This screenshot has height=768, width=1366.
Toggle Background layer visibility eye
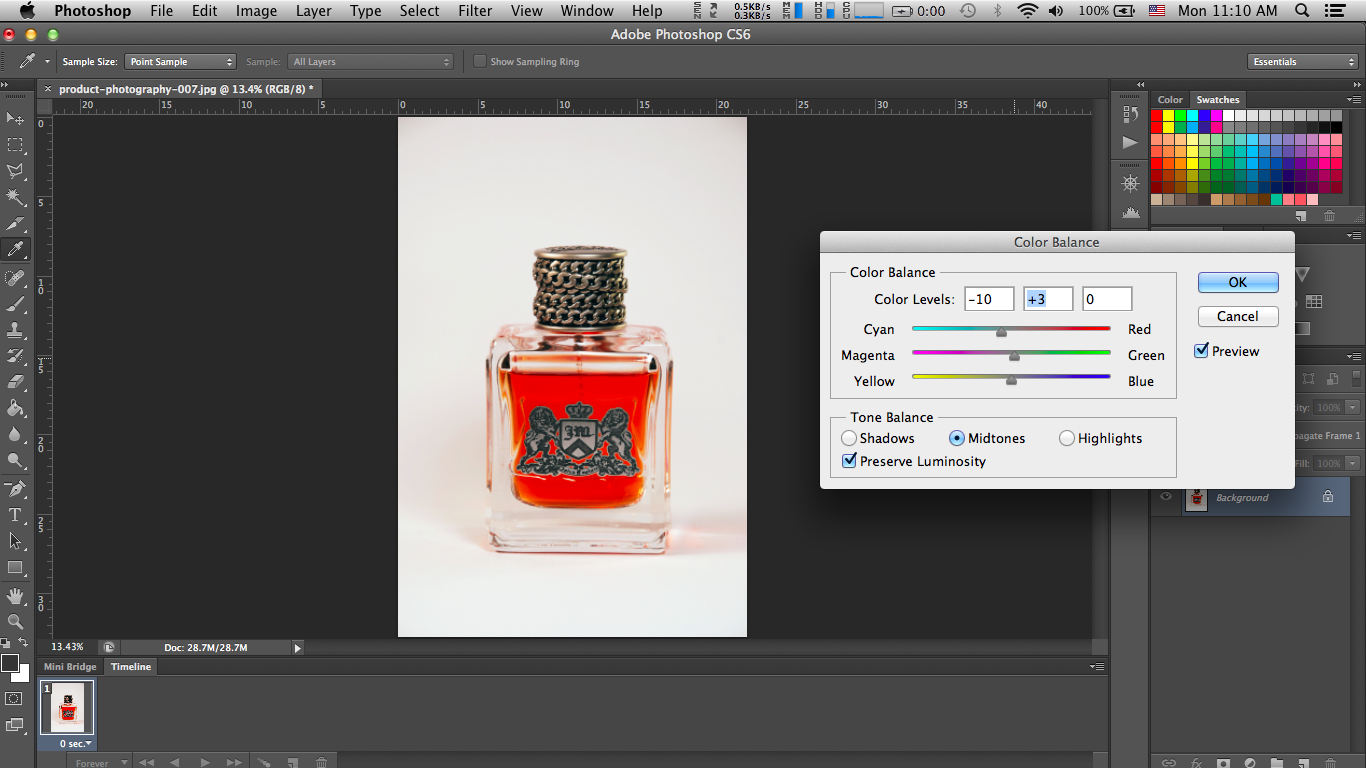pos(1166,497)
